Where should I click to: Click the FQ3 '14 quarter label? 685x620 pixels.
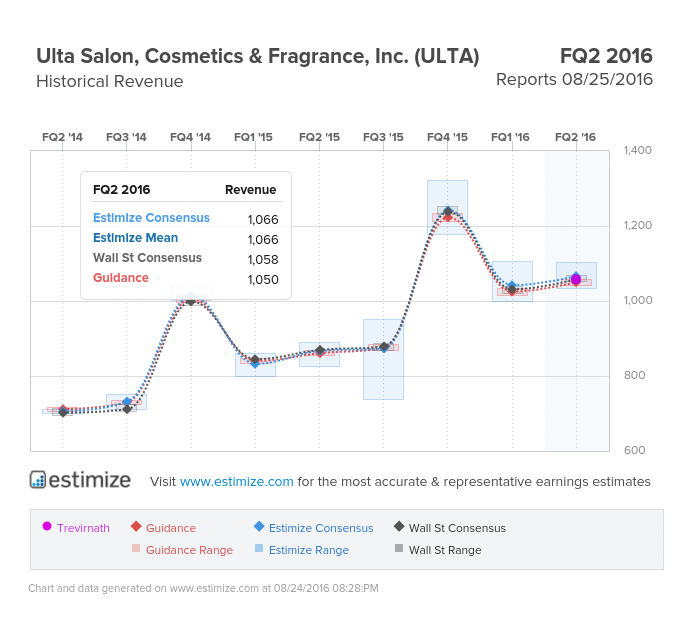coord(126,137)
